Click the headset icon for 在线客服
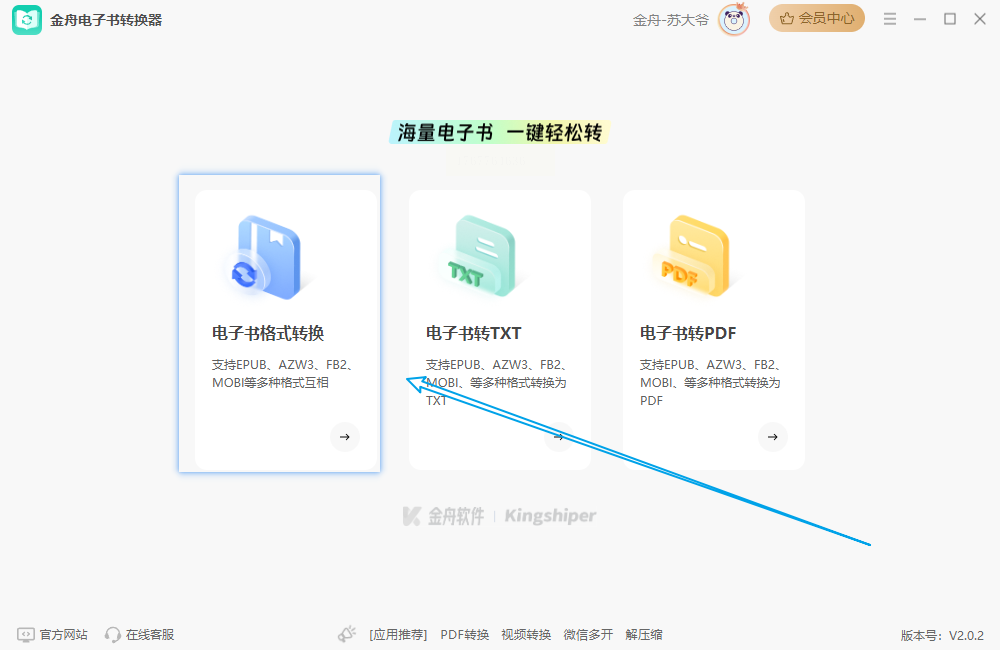Screen dimensions: 1000x650 coord(113,635)
